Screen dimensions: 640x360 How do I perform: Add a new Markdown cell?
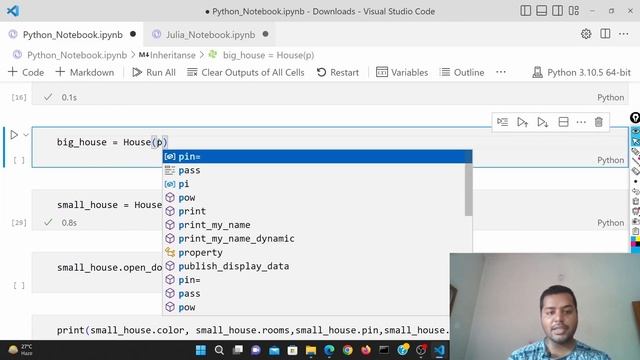coord(85,72)
